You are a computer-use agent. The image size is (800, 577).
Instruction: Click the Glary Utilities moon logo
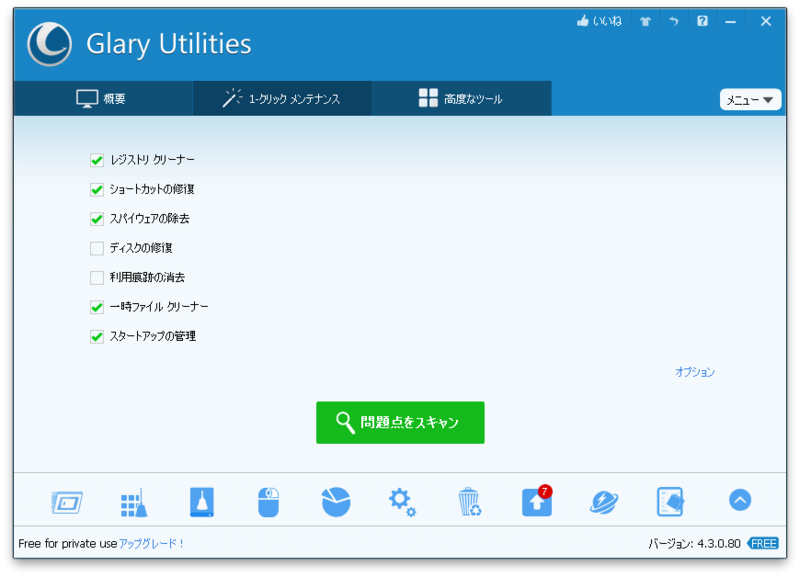(x=49, y=44)
